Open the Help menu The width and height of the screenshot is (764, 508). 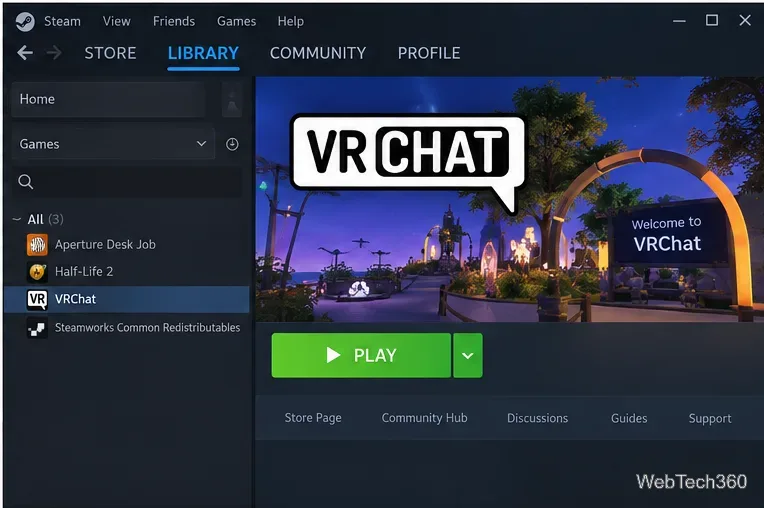290,21
